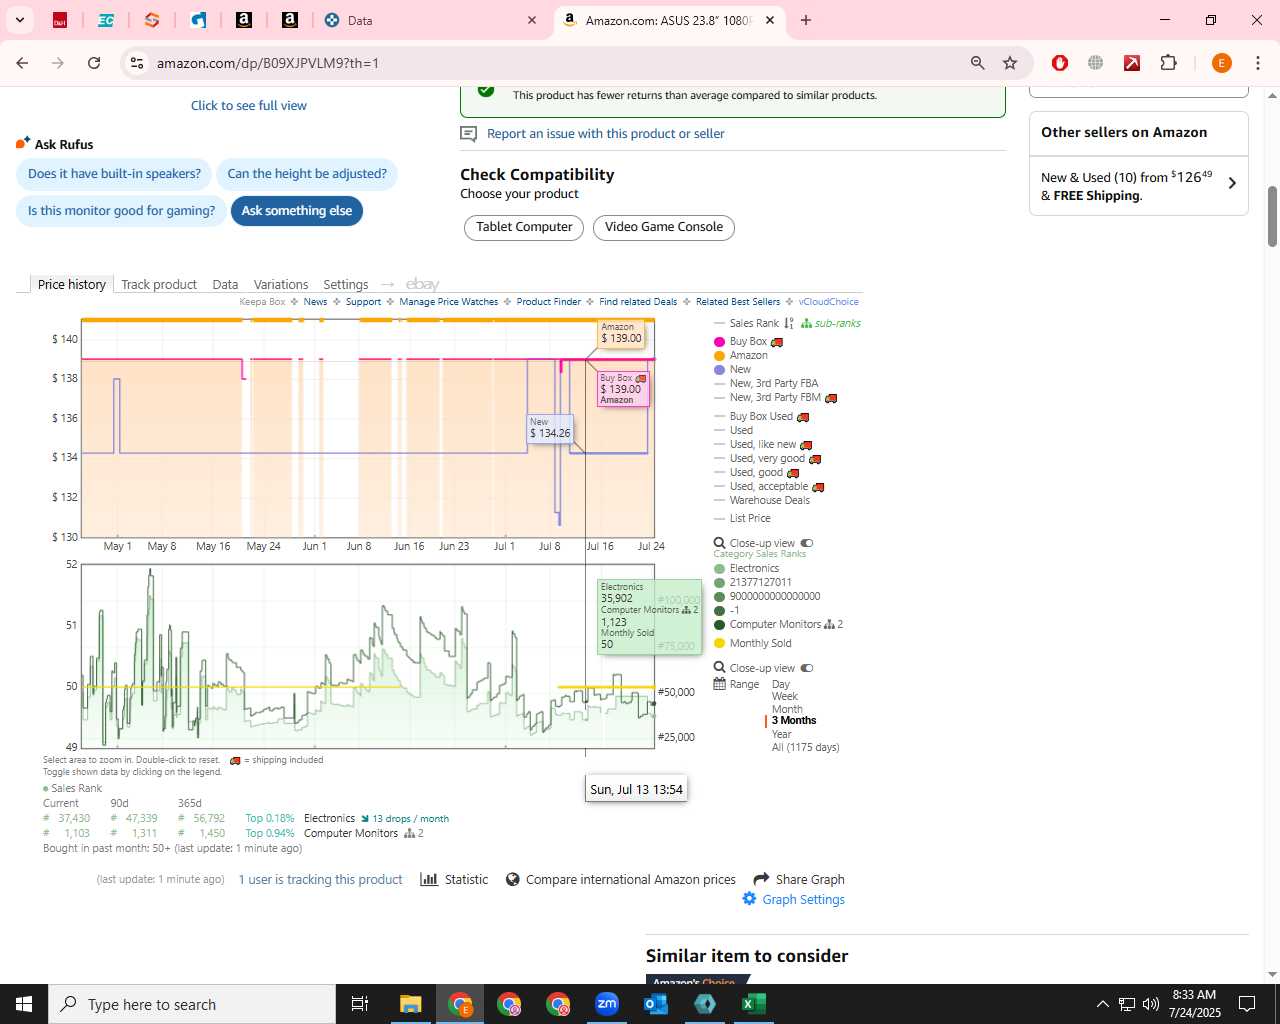Toggle List Price series

[x=742, y=518]
